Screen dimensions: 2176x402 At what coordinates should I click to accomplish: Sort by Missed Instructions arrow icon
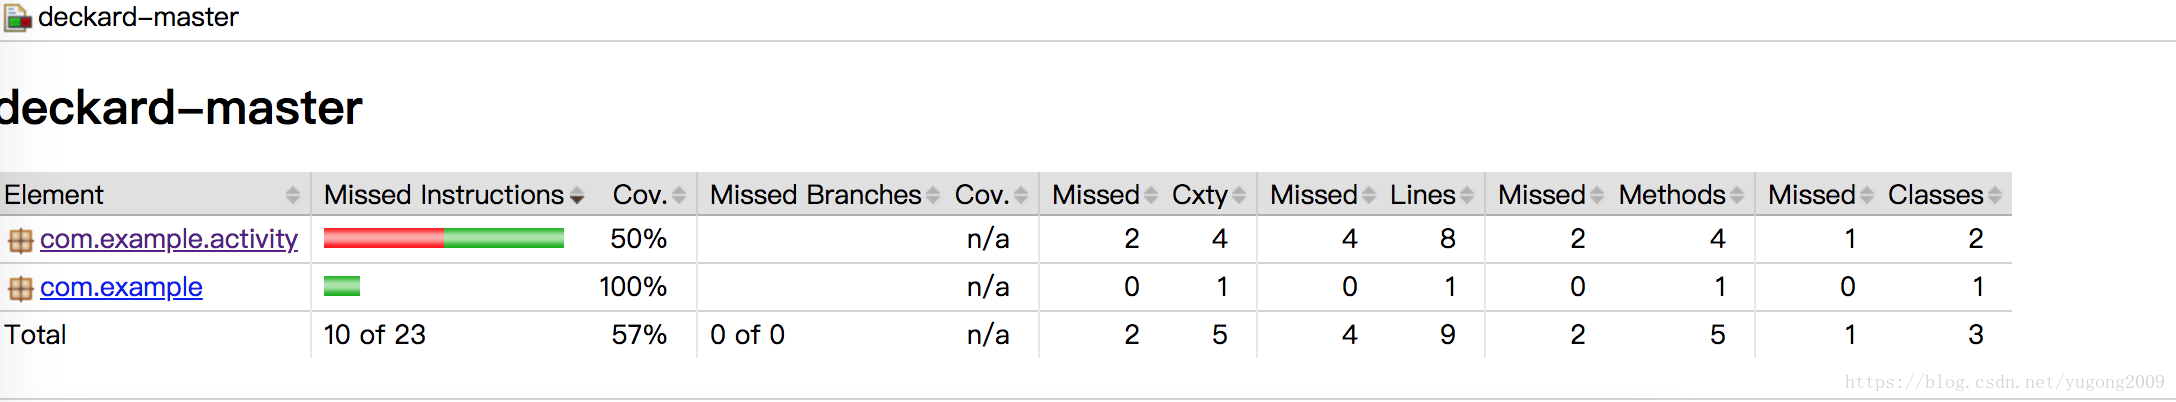coord(577,195)
